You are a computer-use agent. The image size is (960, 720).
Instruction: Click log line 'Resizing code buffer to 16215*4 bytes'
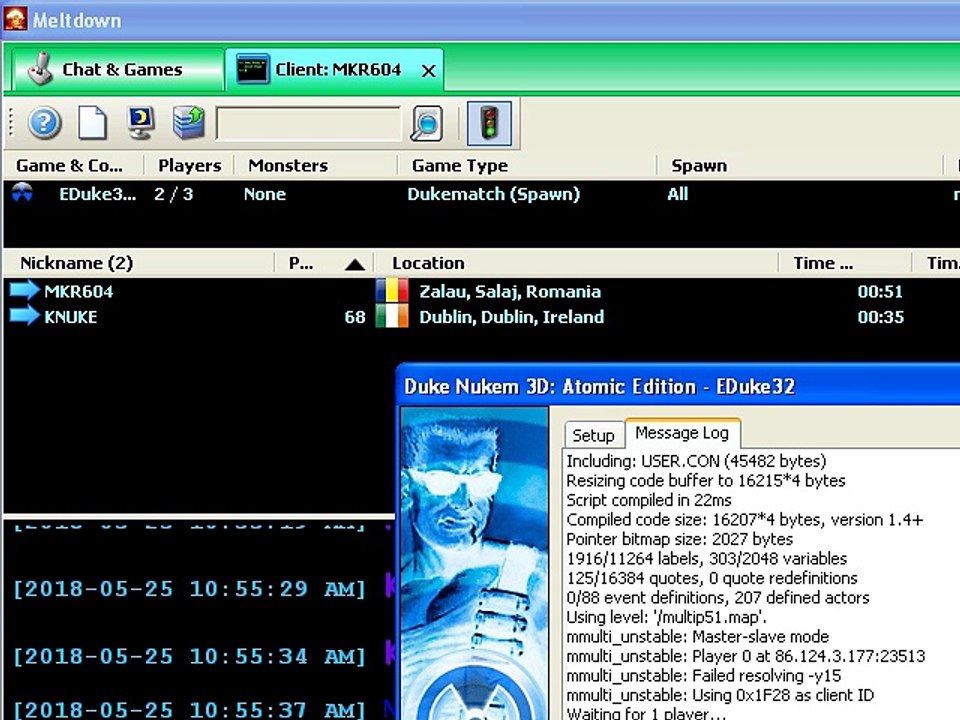tap(706, 481)
